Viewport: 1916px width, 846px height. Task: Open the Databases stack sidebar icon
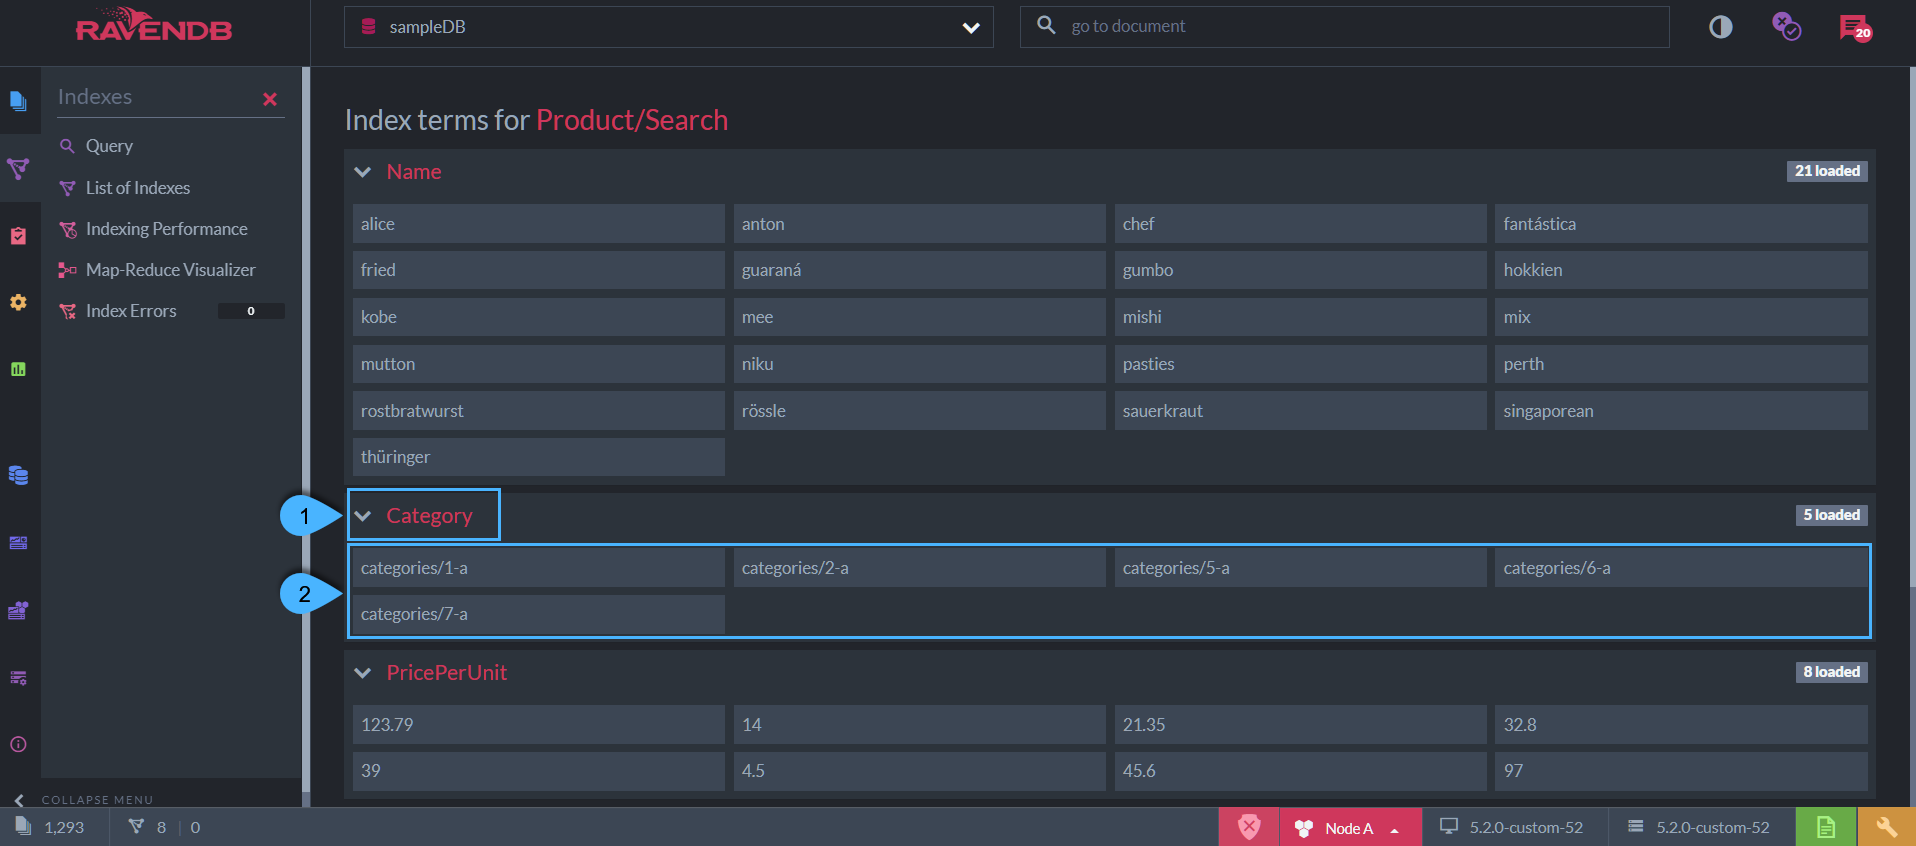(x=18, y=475)
